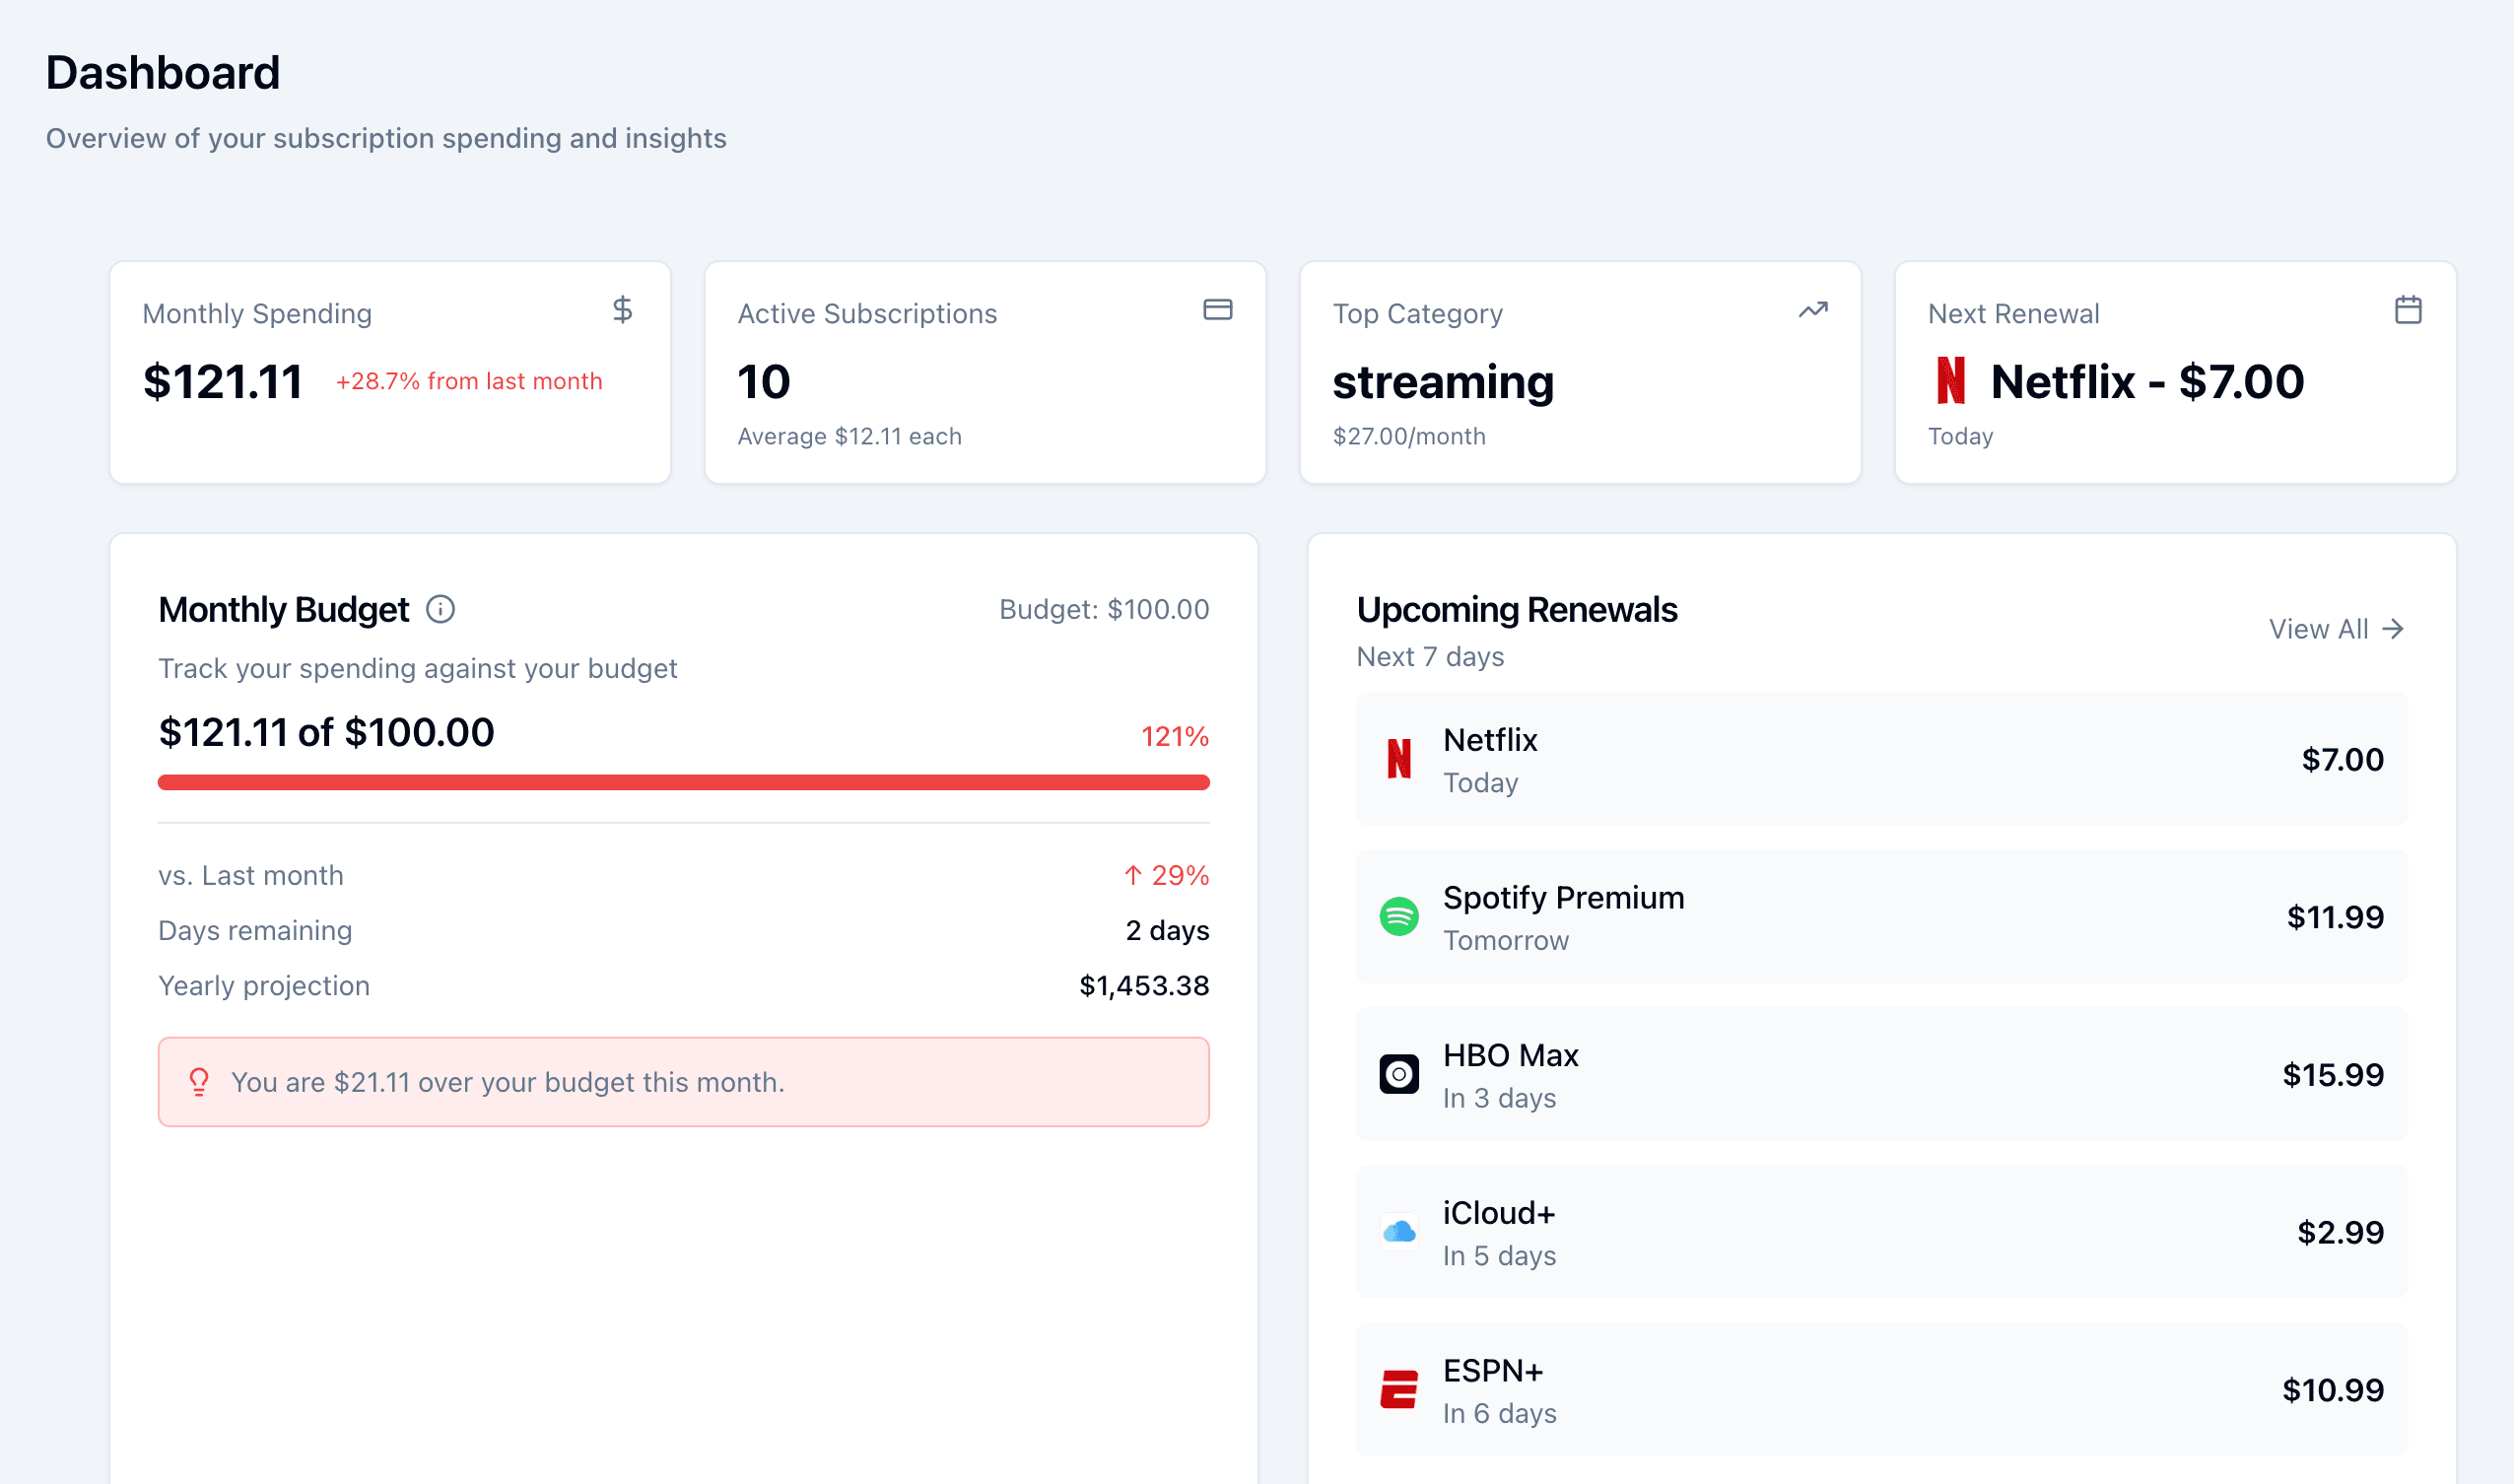
Task: Select the HBO Max app icon
Action: click(x=1400, y=1074)
